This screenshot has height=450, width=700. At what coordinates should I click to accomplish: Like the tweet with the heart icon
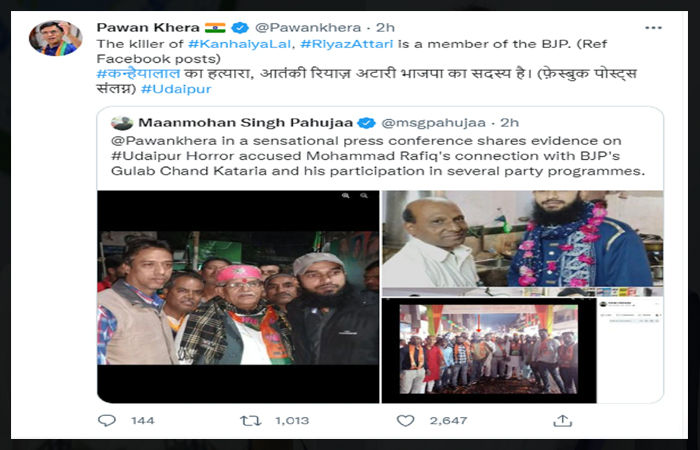pyautogui.click(x=405, y=421)
